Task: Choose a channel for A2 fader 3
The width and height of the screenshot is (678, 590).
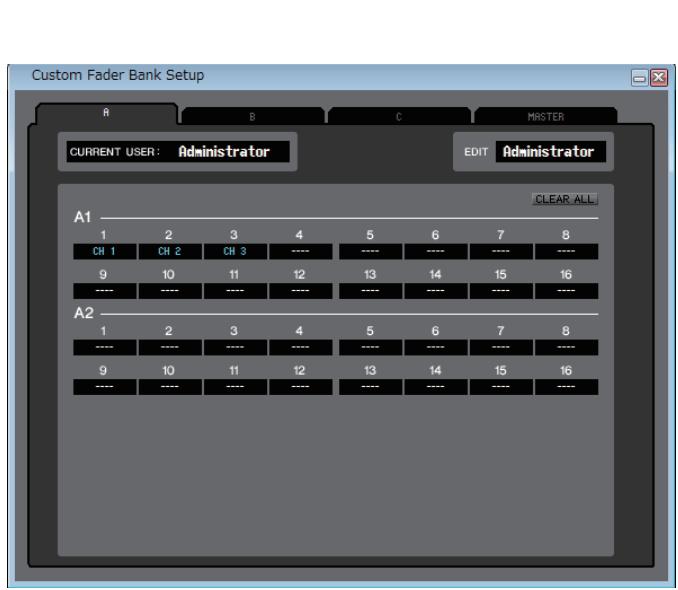Action: click(235, 347)
